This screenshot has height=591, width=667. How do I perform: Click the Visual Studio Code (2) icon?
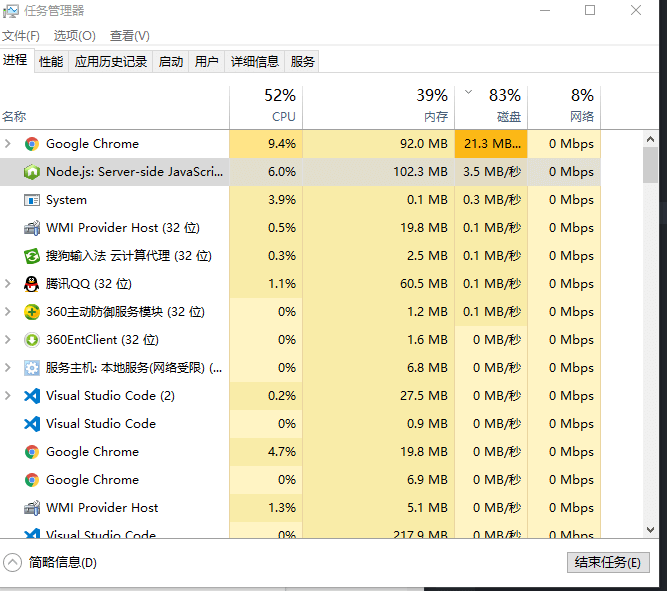(x=32, y=396)
